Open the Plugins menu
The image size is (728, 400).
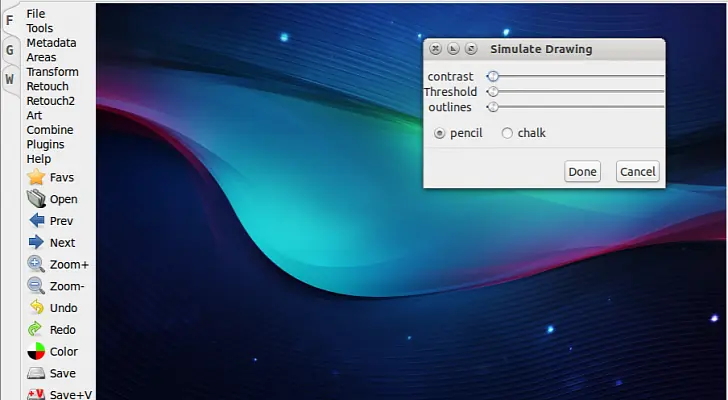45,144
